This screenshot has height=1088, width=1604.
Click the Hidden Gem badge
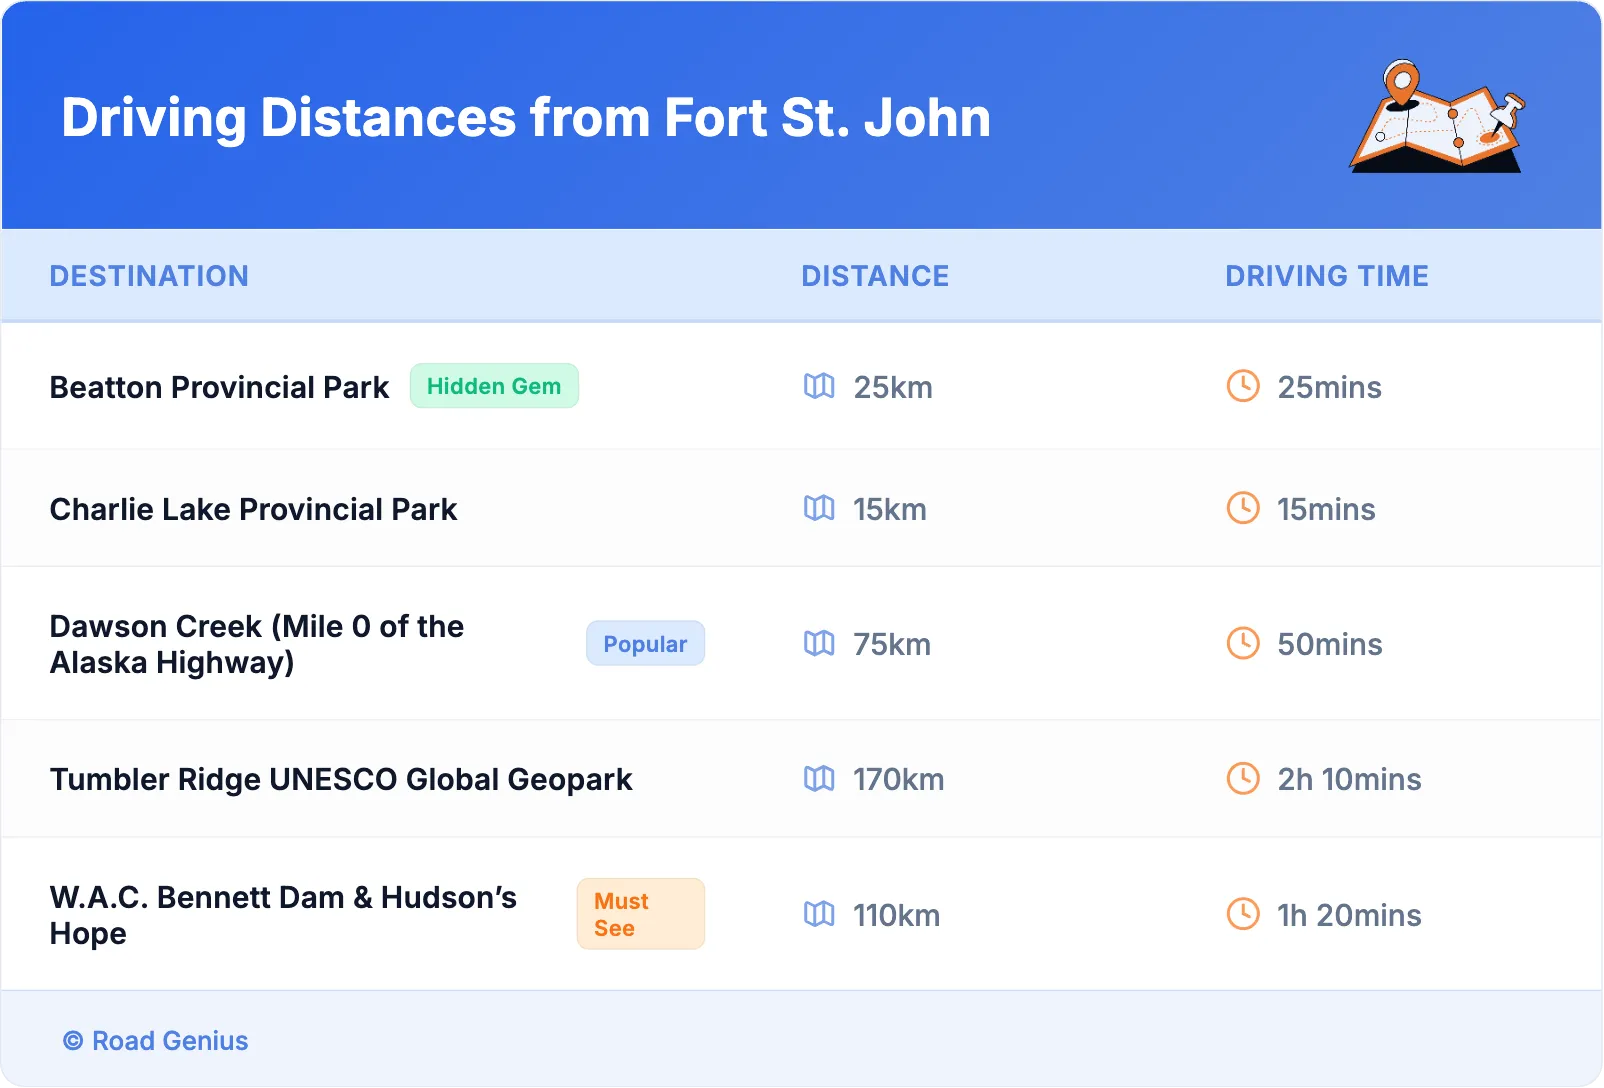point(494,386)
